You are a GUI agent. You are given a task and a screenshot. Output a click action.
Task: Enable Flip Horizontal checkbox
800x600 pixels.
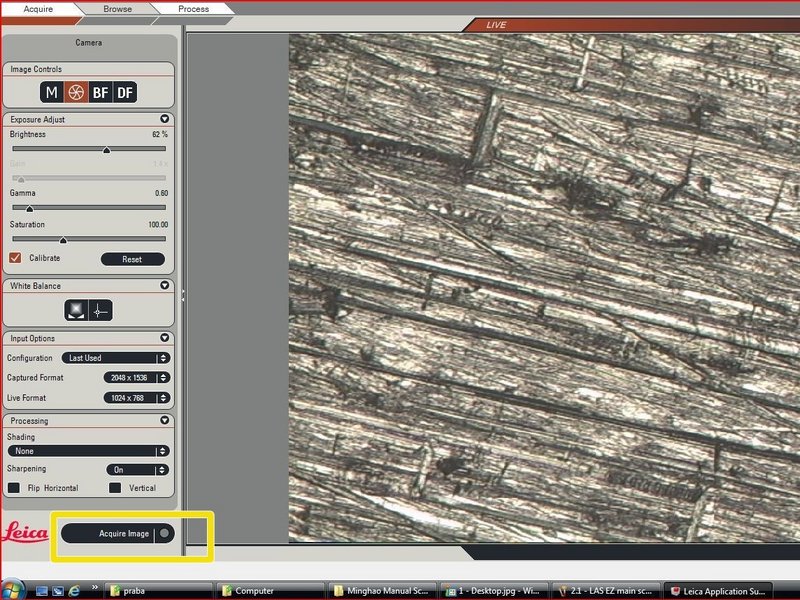tap(14, 488)
